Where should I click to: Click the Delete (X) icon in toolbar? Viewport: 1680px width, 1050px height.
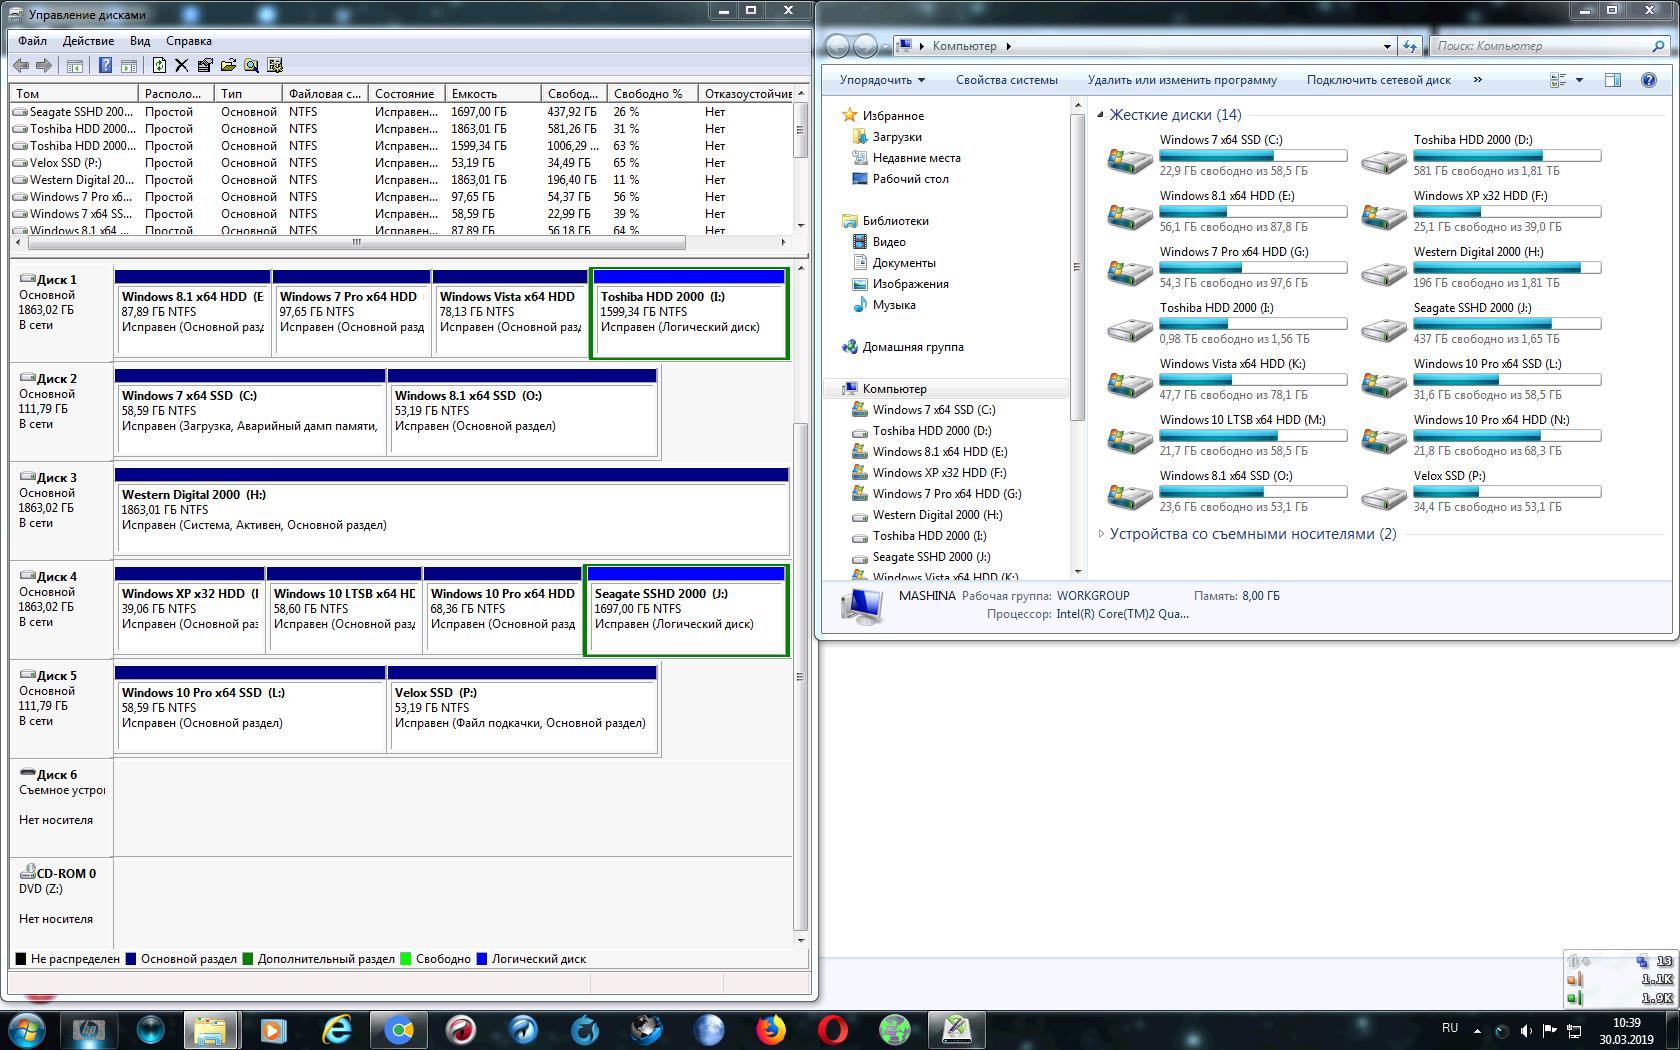click(181, 66)
